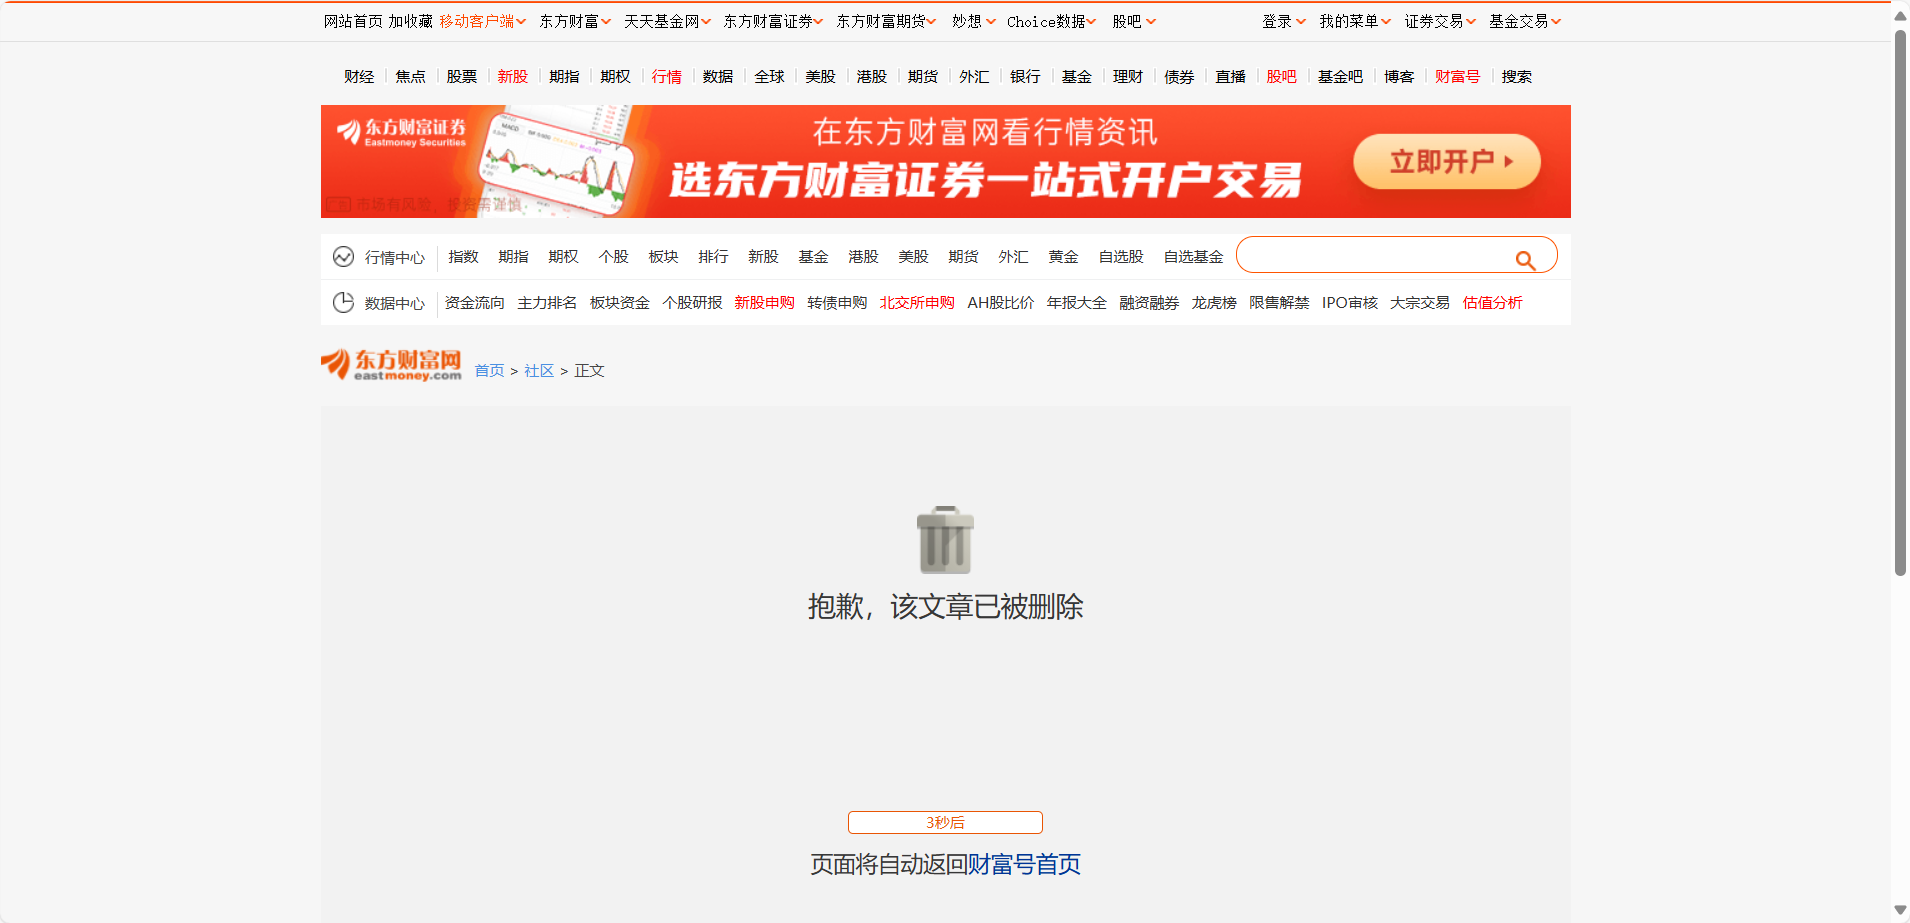Open 年报大全 link

1076,303
